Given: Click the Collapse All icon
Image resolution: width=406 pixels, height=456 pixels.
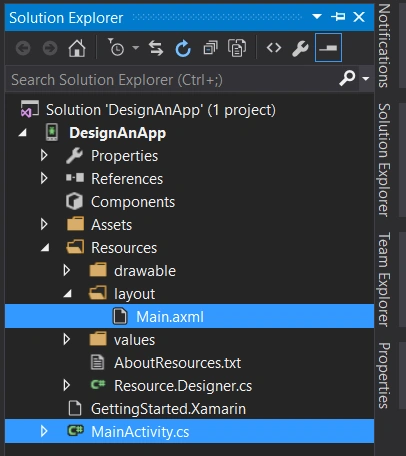Looking at the screenshot, I should 210,48.
